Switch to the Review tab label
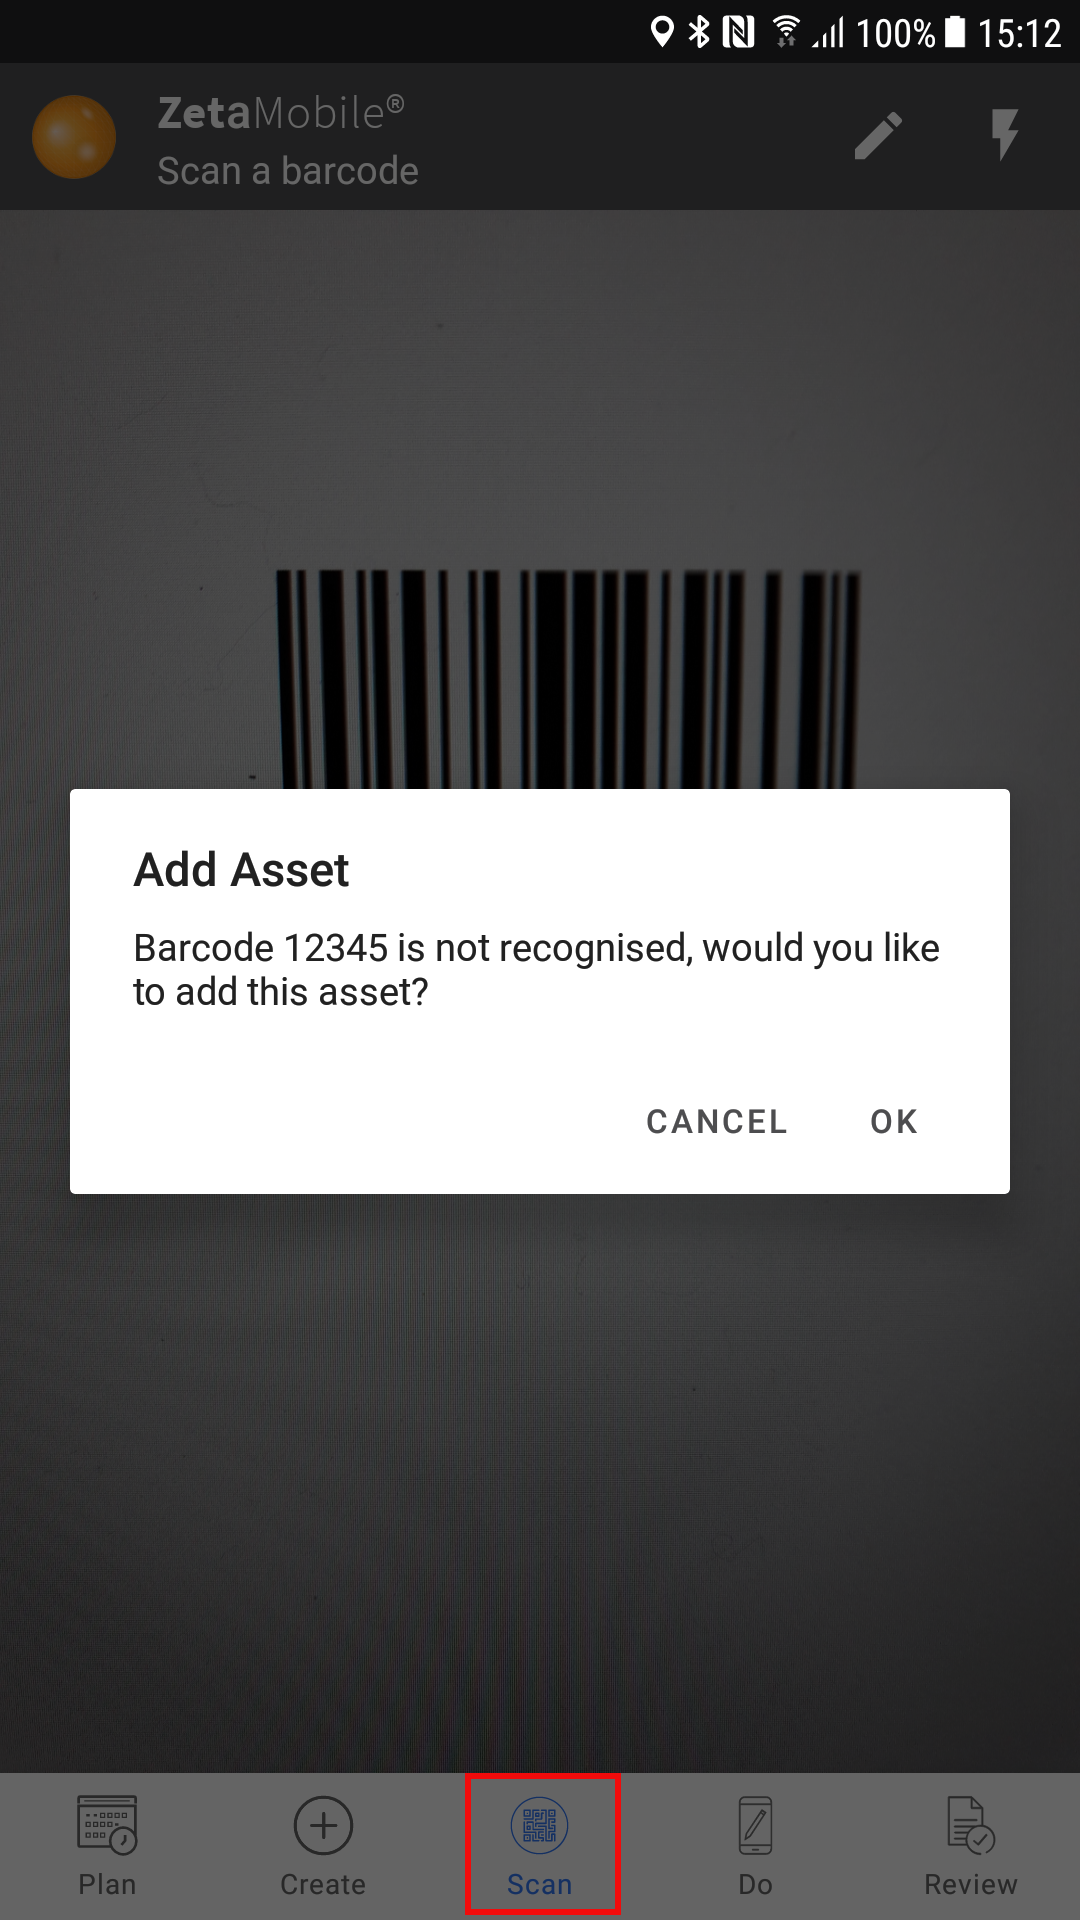The height and width of the screenshot is (1920, 1080). 971,1884
